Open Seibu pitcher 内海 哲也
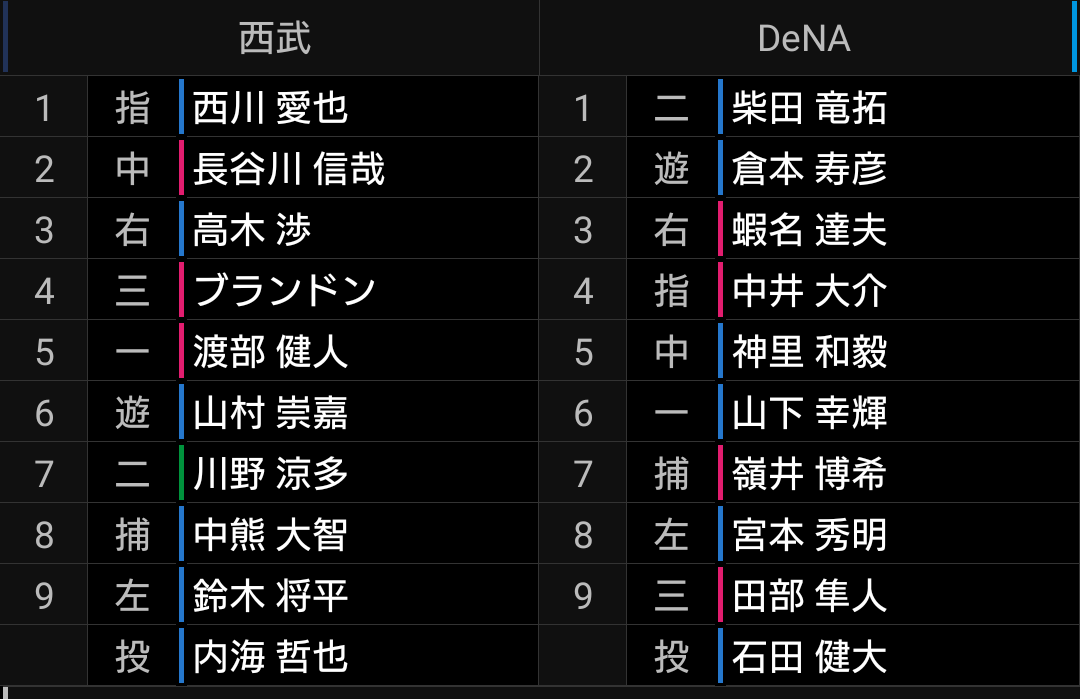1080x699 pixels. 270,657
